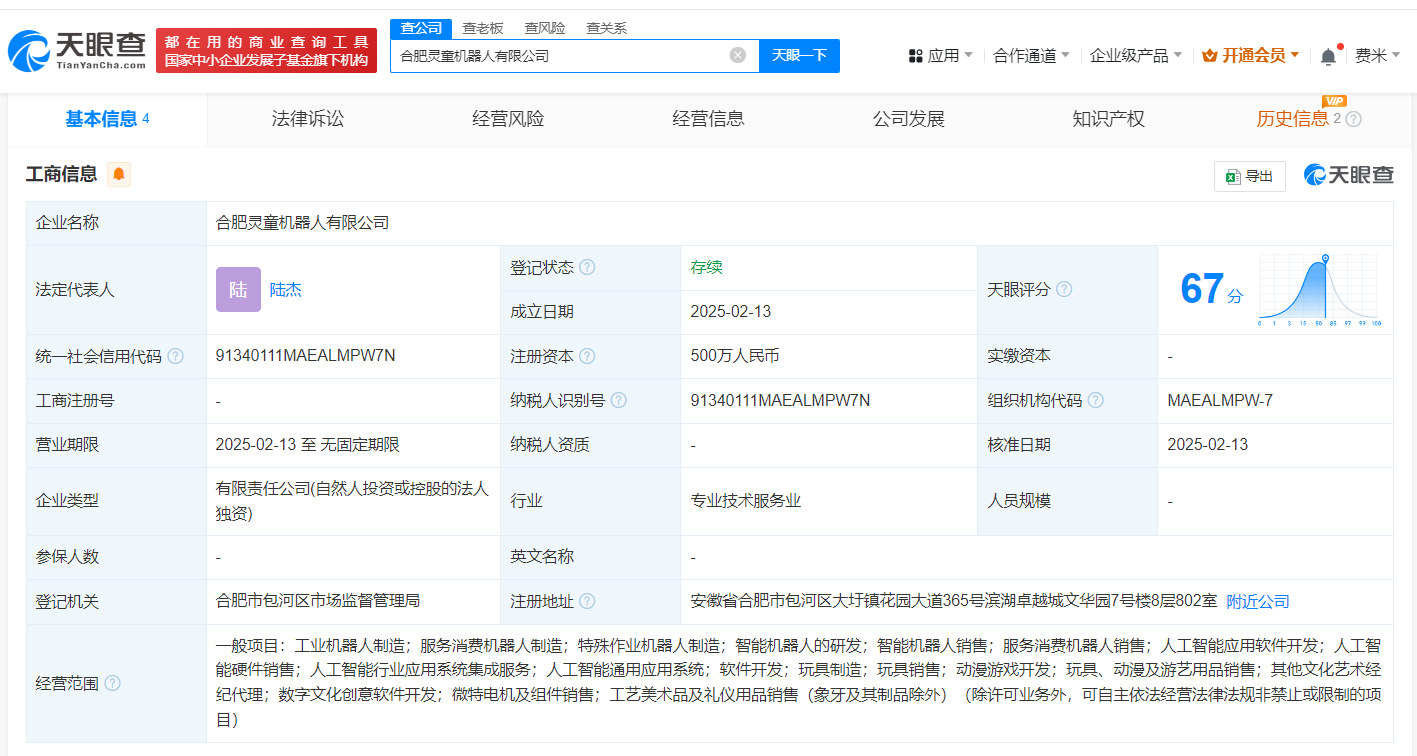Click the 导出 export button
Image resolution: width=1417 pixels, height=756 pixels.
(1249, 176)
